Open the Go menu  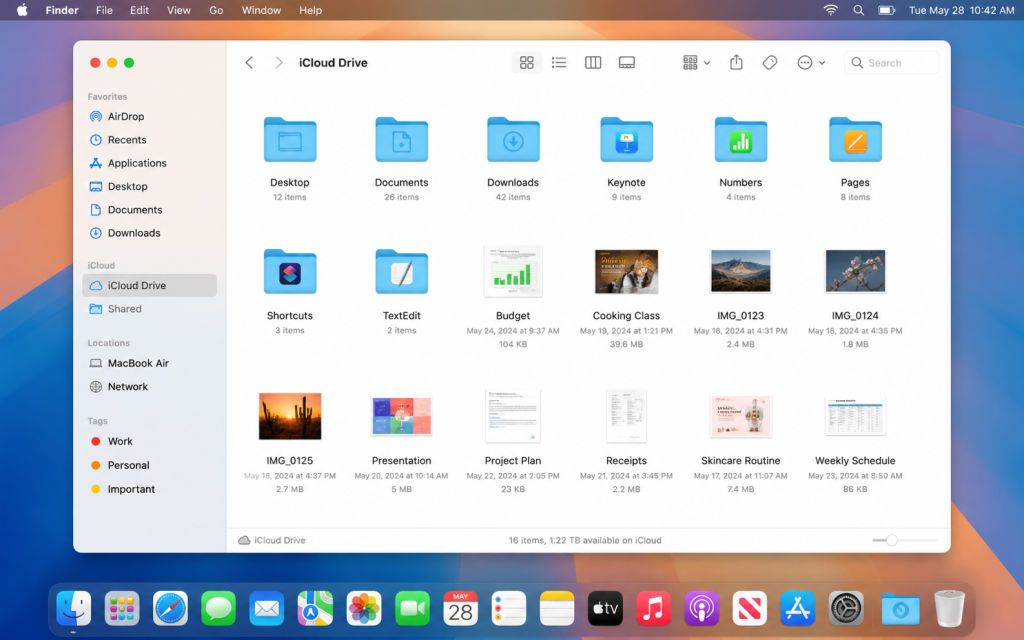point(216,10)
